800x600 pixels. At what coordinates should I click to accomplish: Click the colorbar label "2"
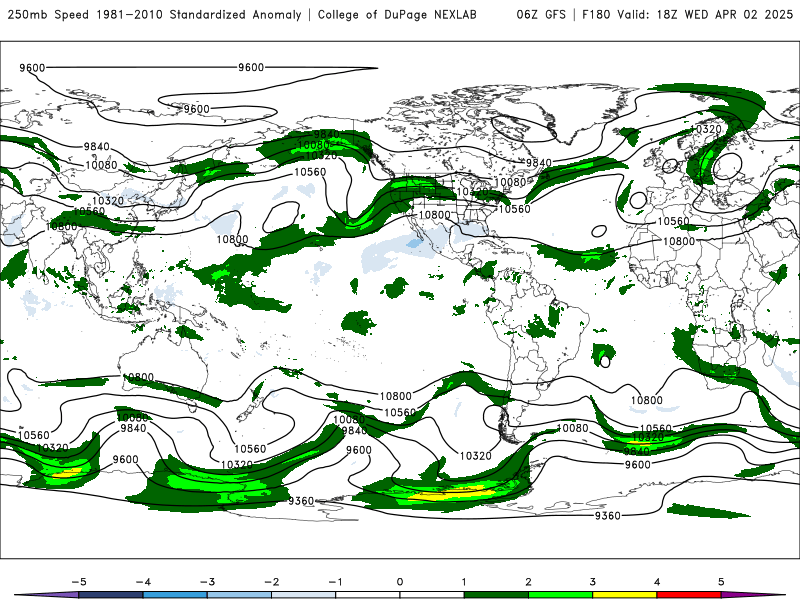529,582
